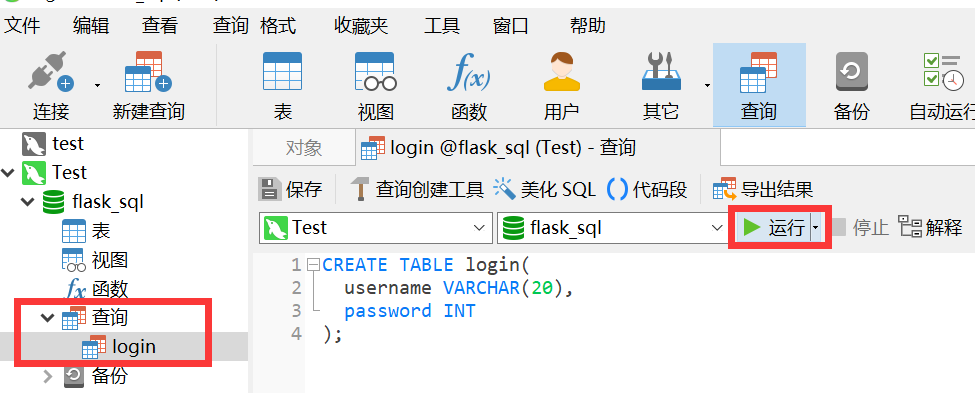The width and height of the screenshot is (975, 393).
Task: Collapse the Test connection node
Action: [x=8, y=172]
